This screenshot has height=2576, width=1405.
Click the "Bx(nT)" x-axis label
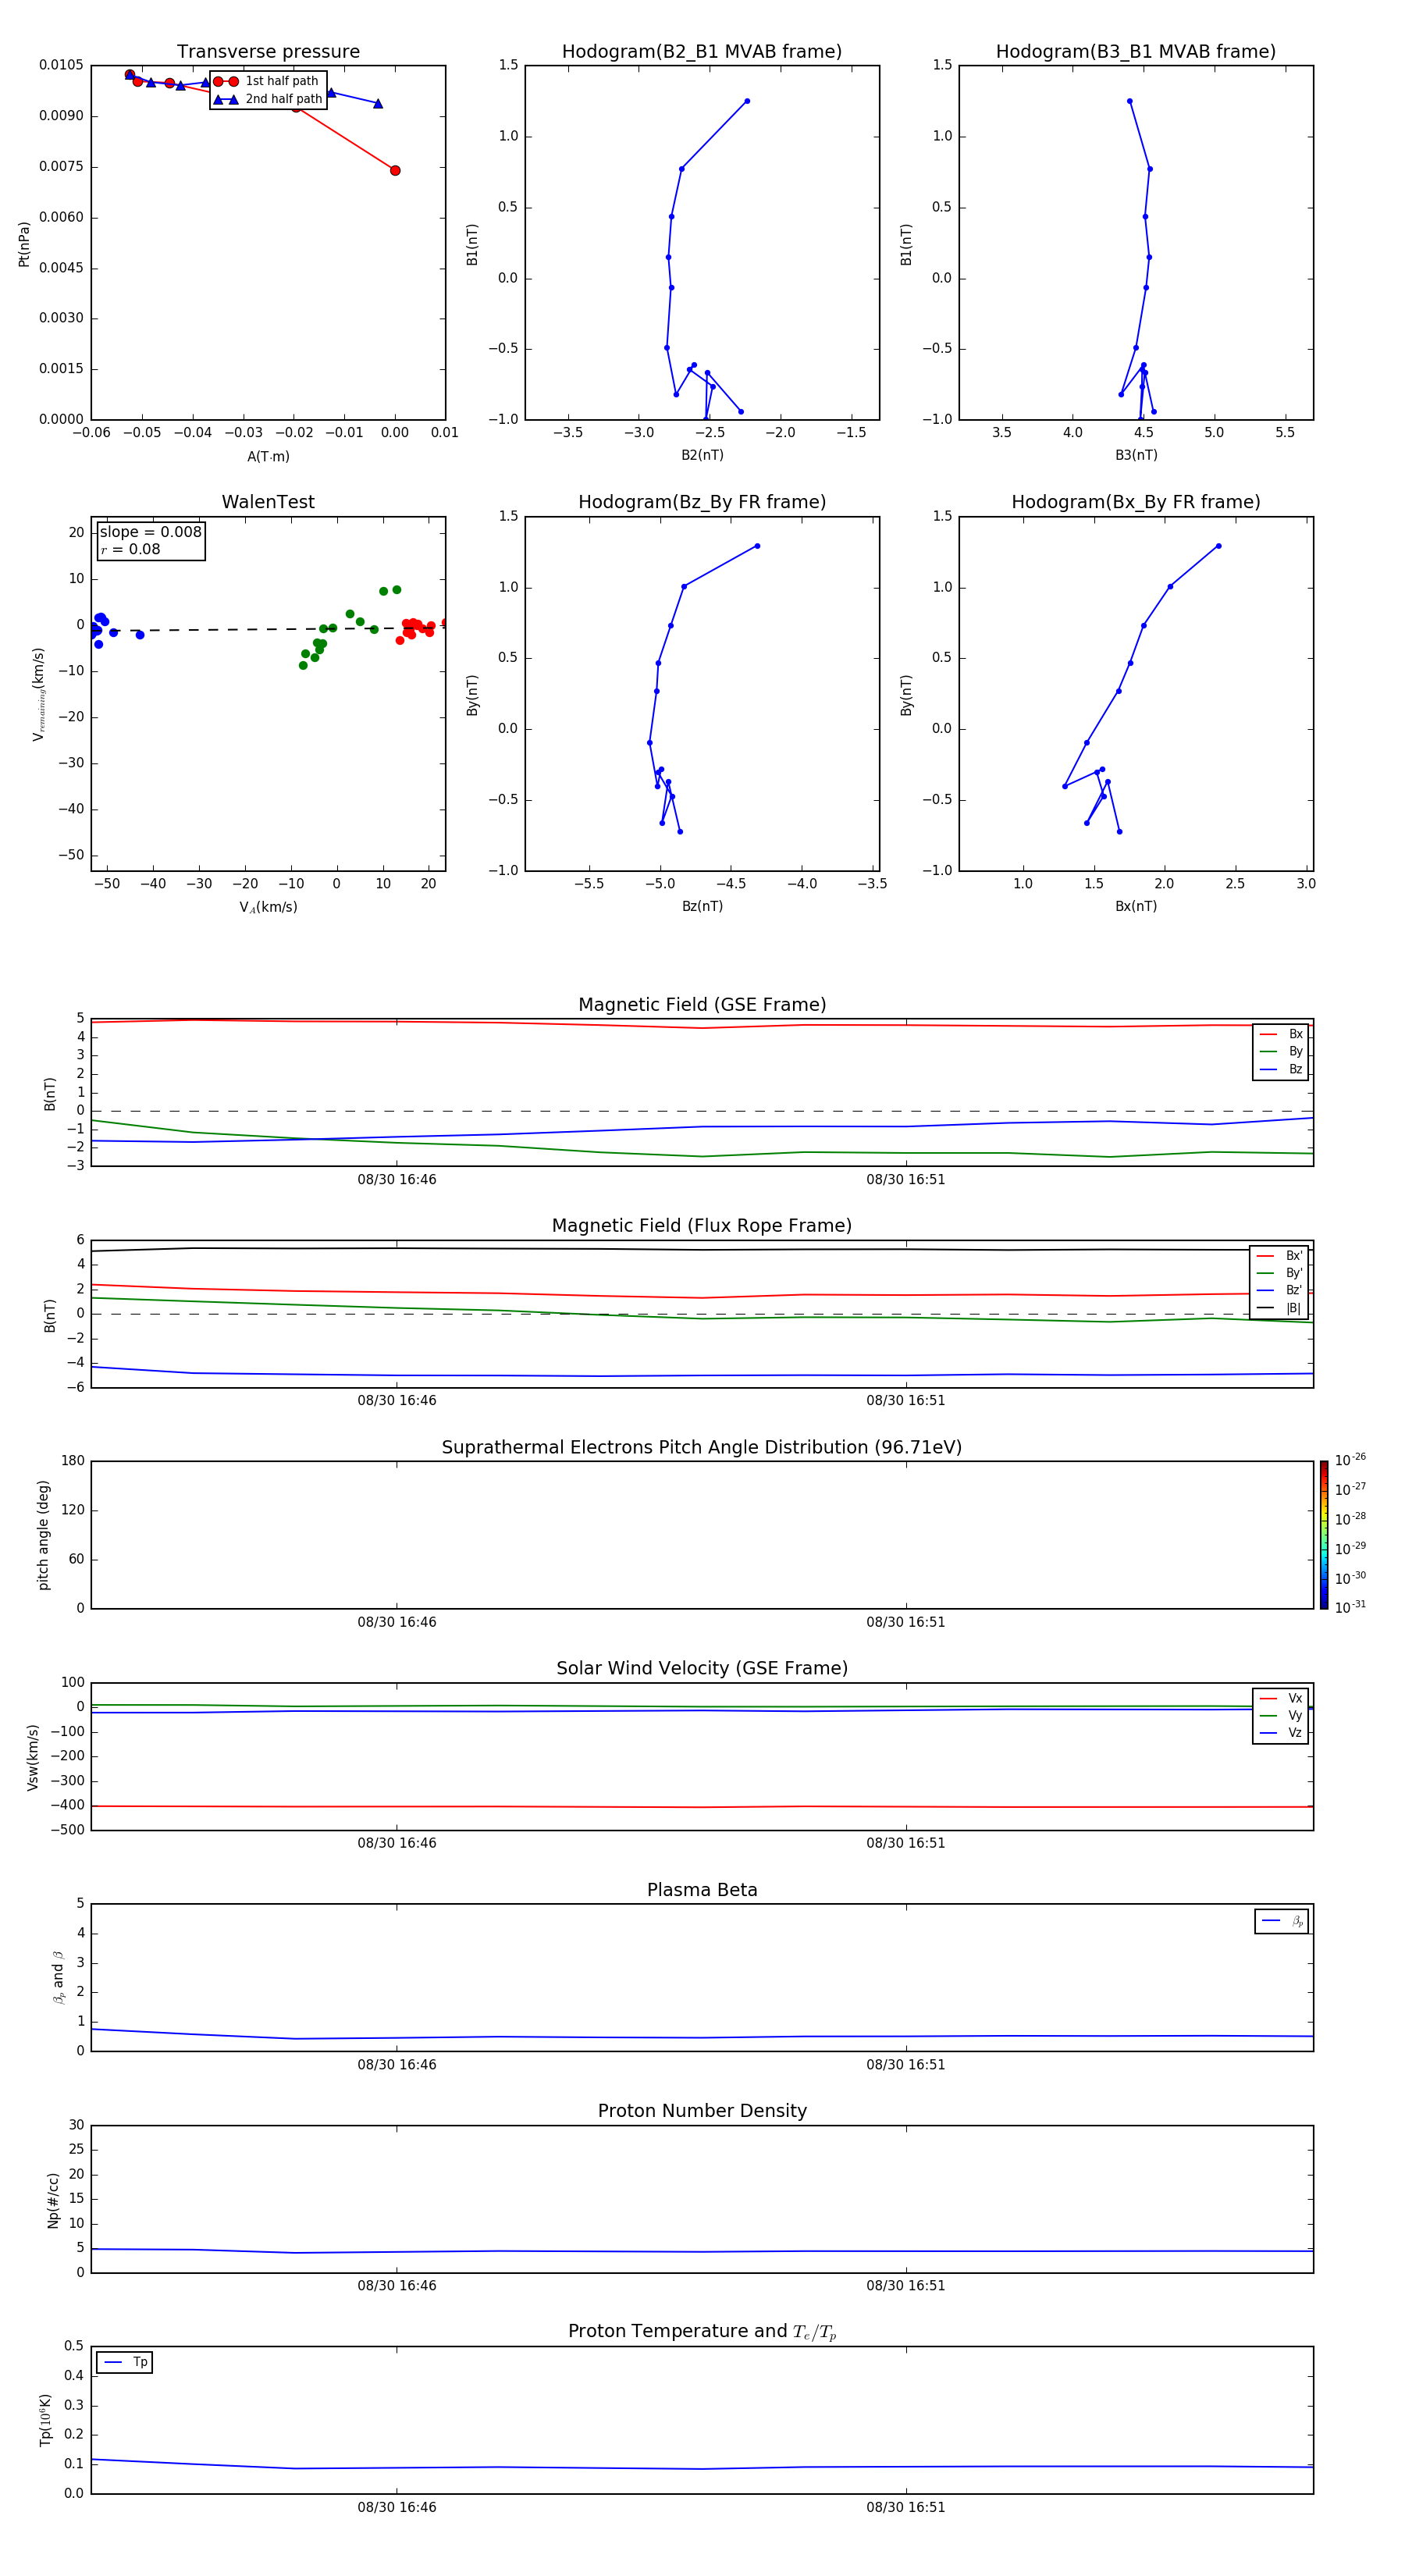pos(1136,906)
